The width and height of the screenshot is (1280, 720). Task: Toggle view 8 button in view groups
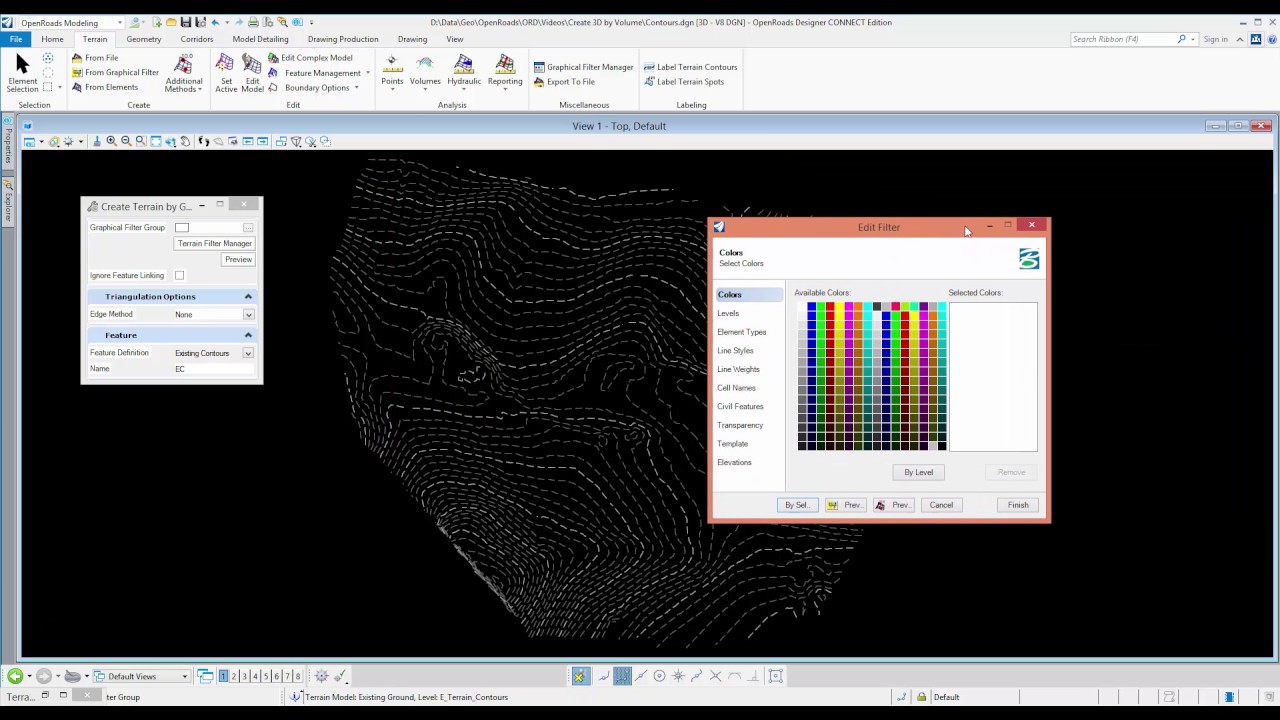point(298,676)
